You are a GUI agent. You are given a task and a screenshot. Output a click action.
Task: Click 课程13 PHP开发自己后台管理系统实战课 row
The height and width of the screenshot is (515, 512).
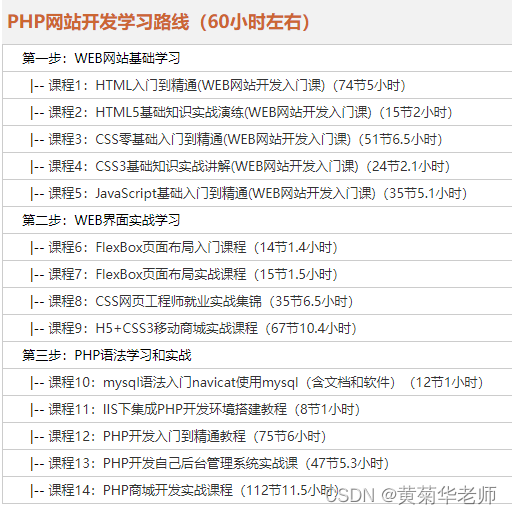click(257, 463)
